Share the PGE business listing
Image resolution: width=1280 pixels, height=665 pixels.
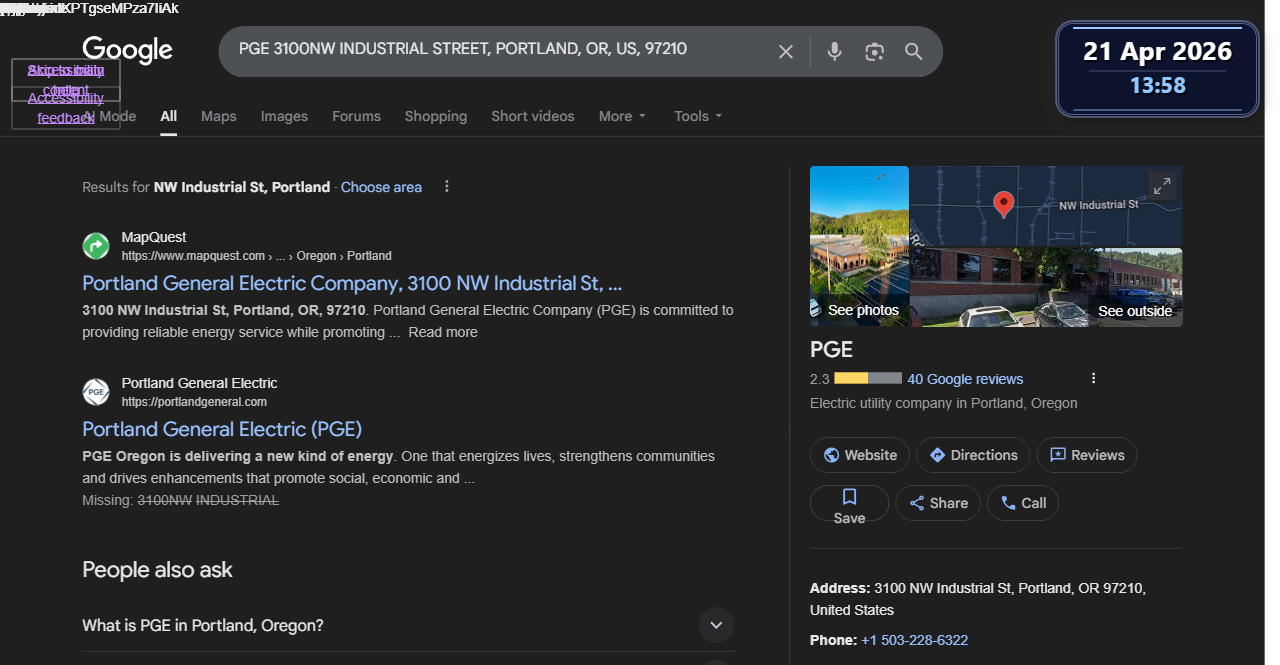(x=938, y=503)
